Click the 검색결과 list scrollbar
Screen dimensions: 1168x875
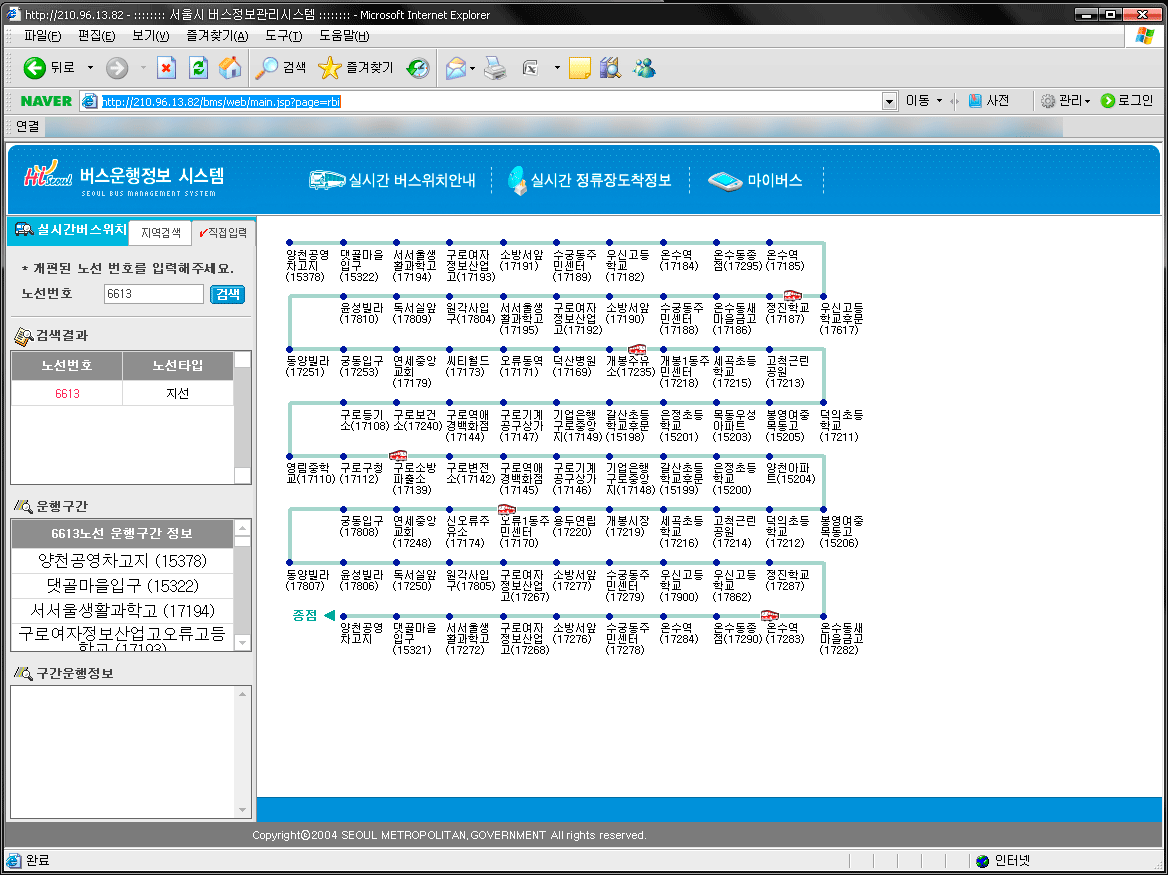(242, 418)
